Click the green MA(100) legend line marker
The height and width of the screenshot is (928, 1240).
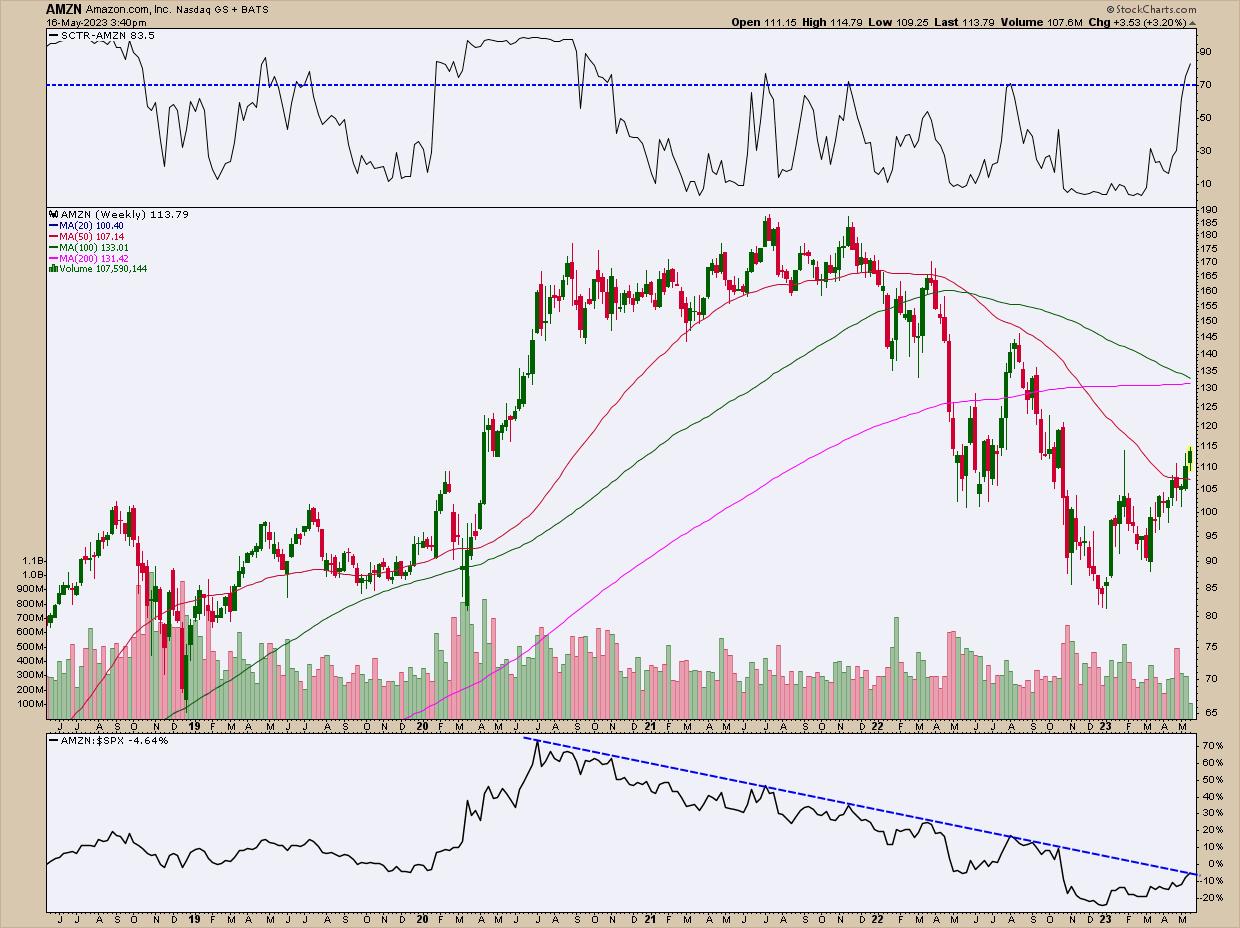coord(53,248)
